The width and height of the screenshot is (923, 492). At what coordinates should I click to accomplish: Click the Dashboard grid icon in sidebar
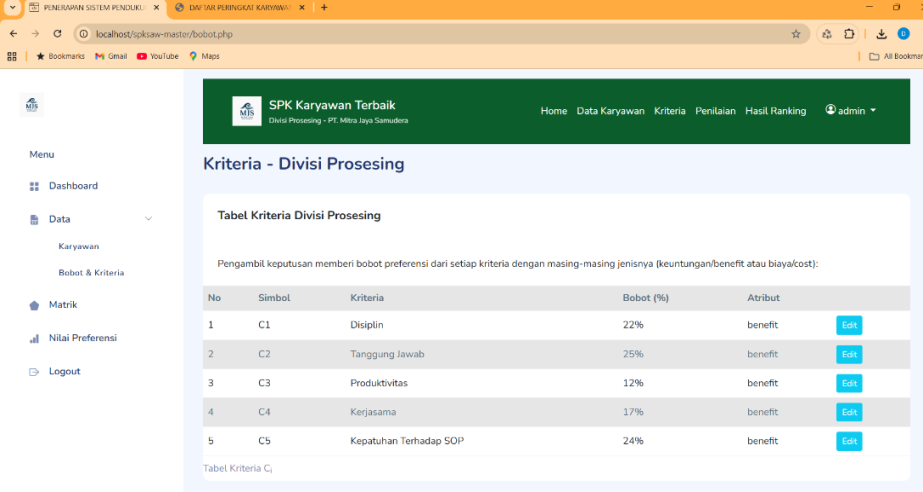(34, 186)
